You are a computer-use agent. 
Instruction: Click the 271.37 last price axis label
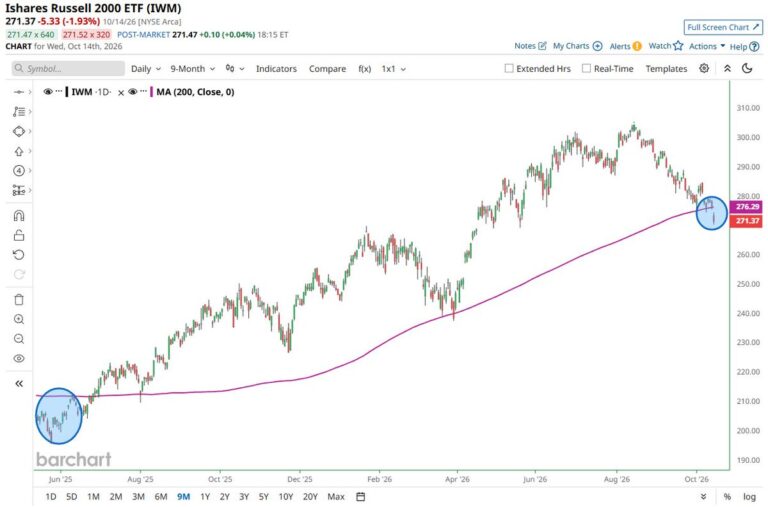coord(746,221)
